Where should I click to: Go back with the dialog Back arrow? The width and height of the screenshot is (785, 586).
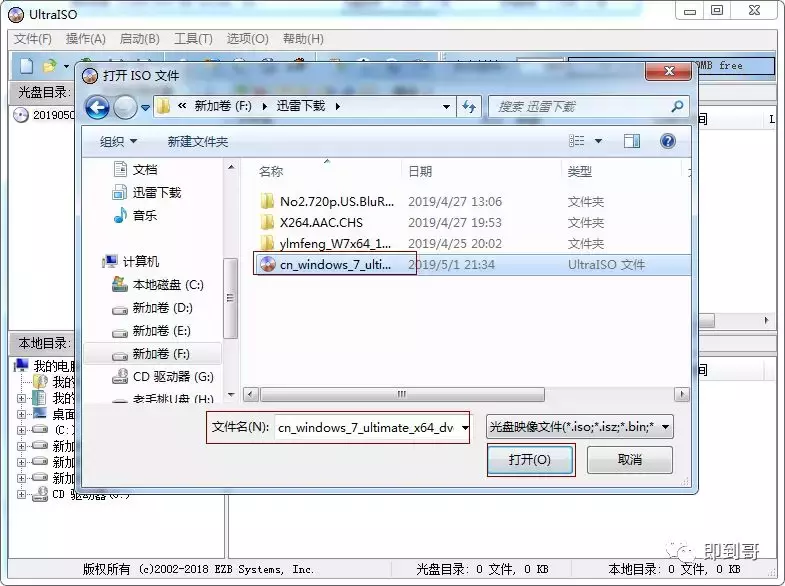click(x=97, y=107)
